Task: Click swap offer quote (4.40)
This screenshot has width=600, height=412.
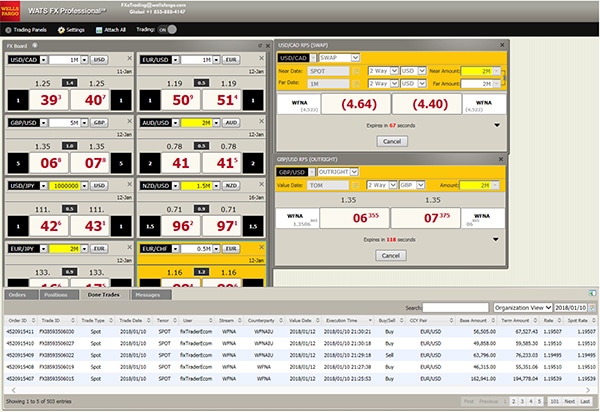Action: click(427, 104)
